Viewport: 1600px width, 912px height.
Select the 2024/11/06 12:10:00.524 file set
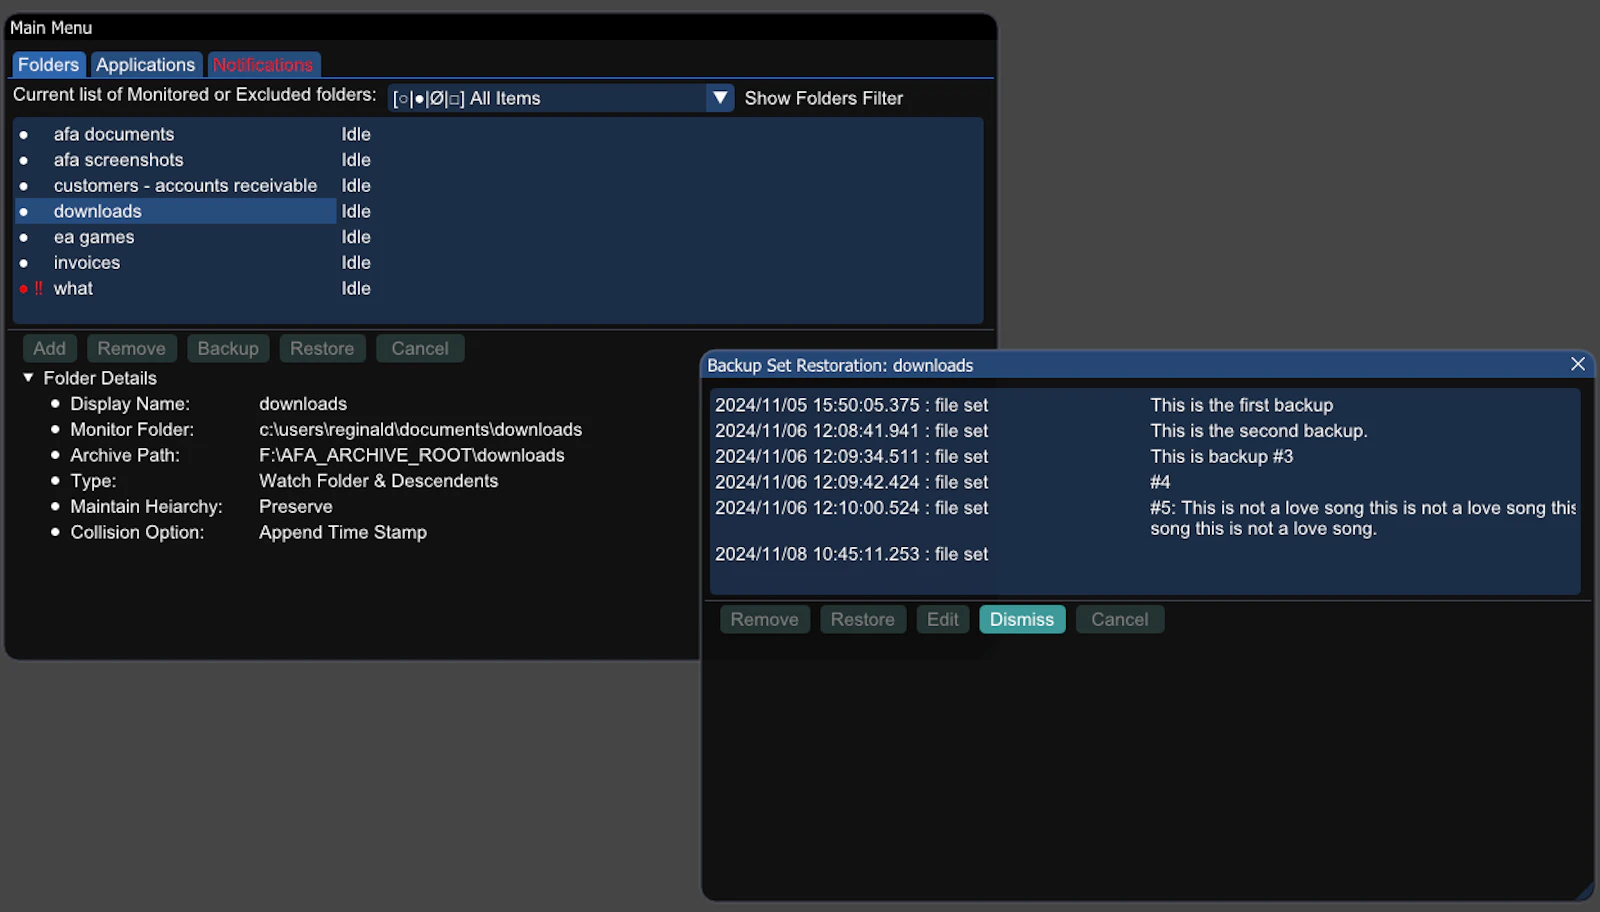click(x=851, y=508)
